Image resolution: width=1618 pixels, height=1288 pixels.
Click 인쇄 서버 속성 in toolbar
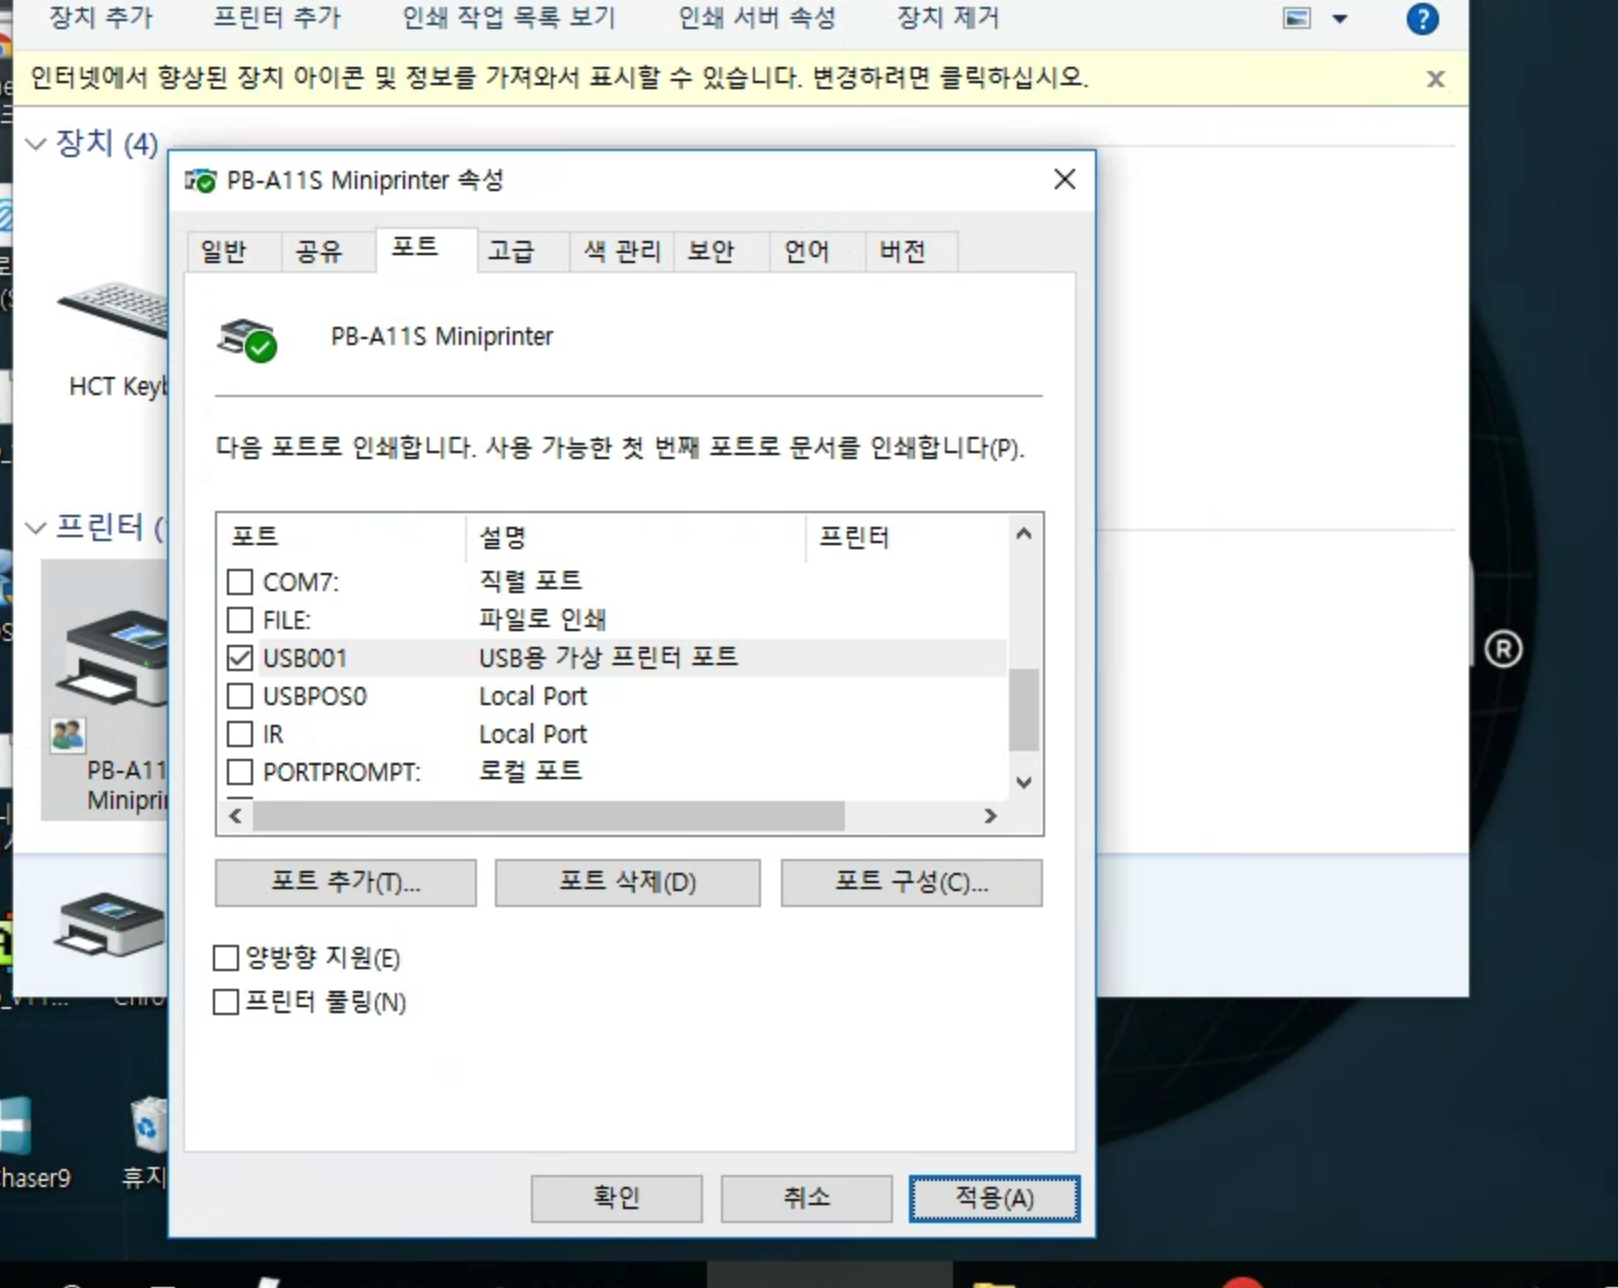coord(757,18)
